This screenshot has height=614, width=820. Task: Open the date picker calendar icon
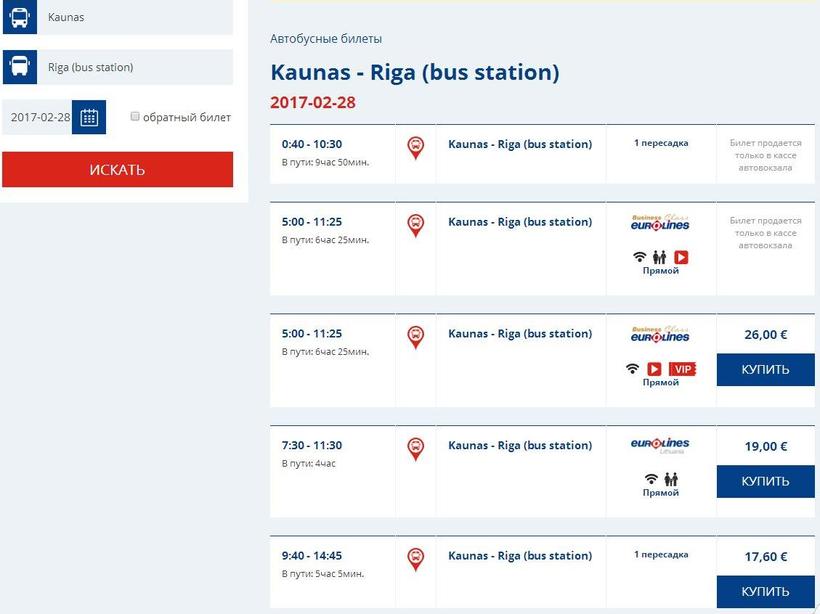(89, 117)
